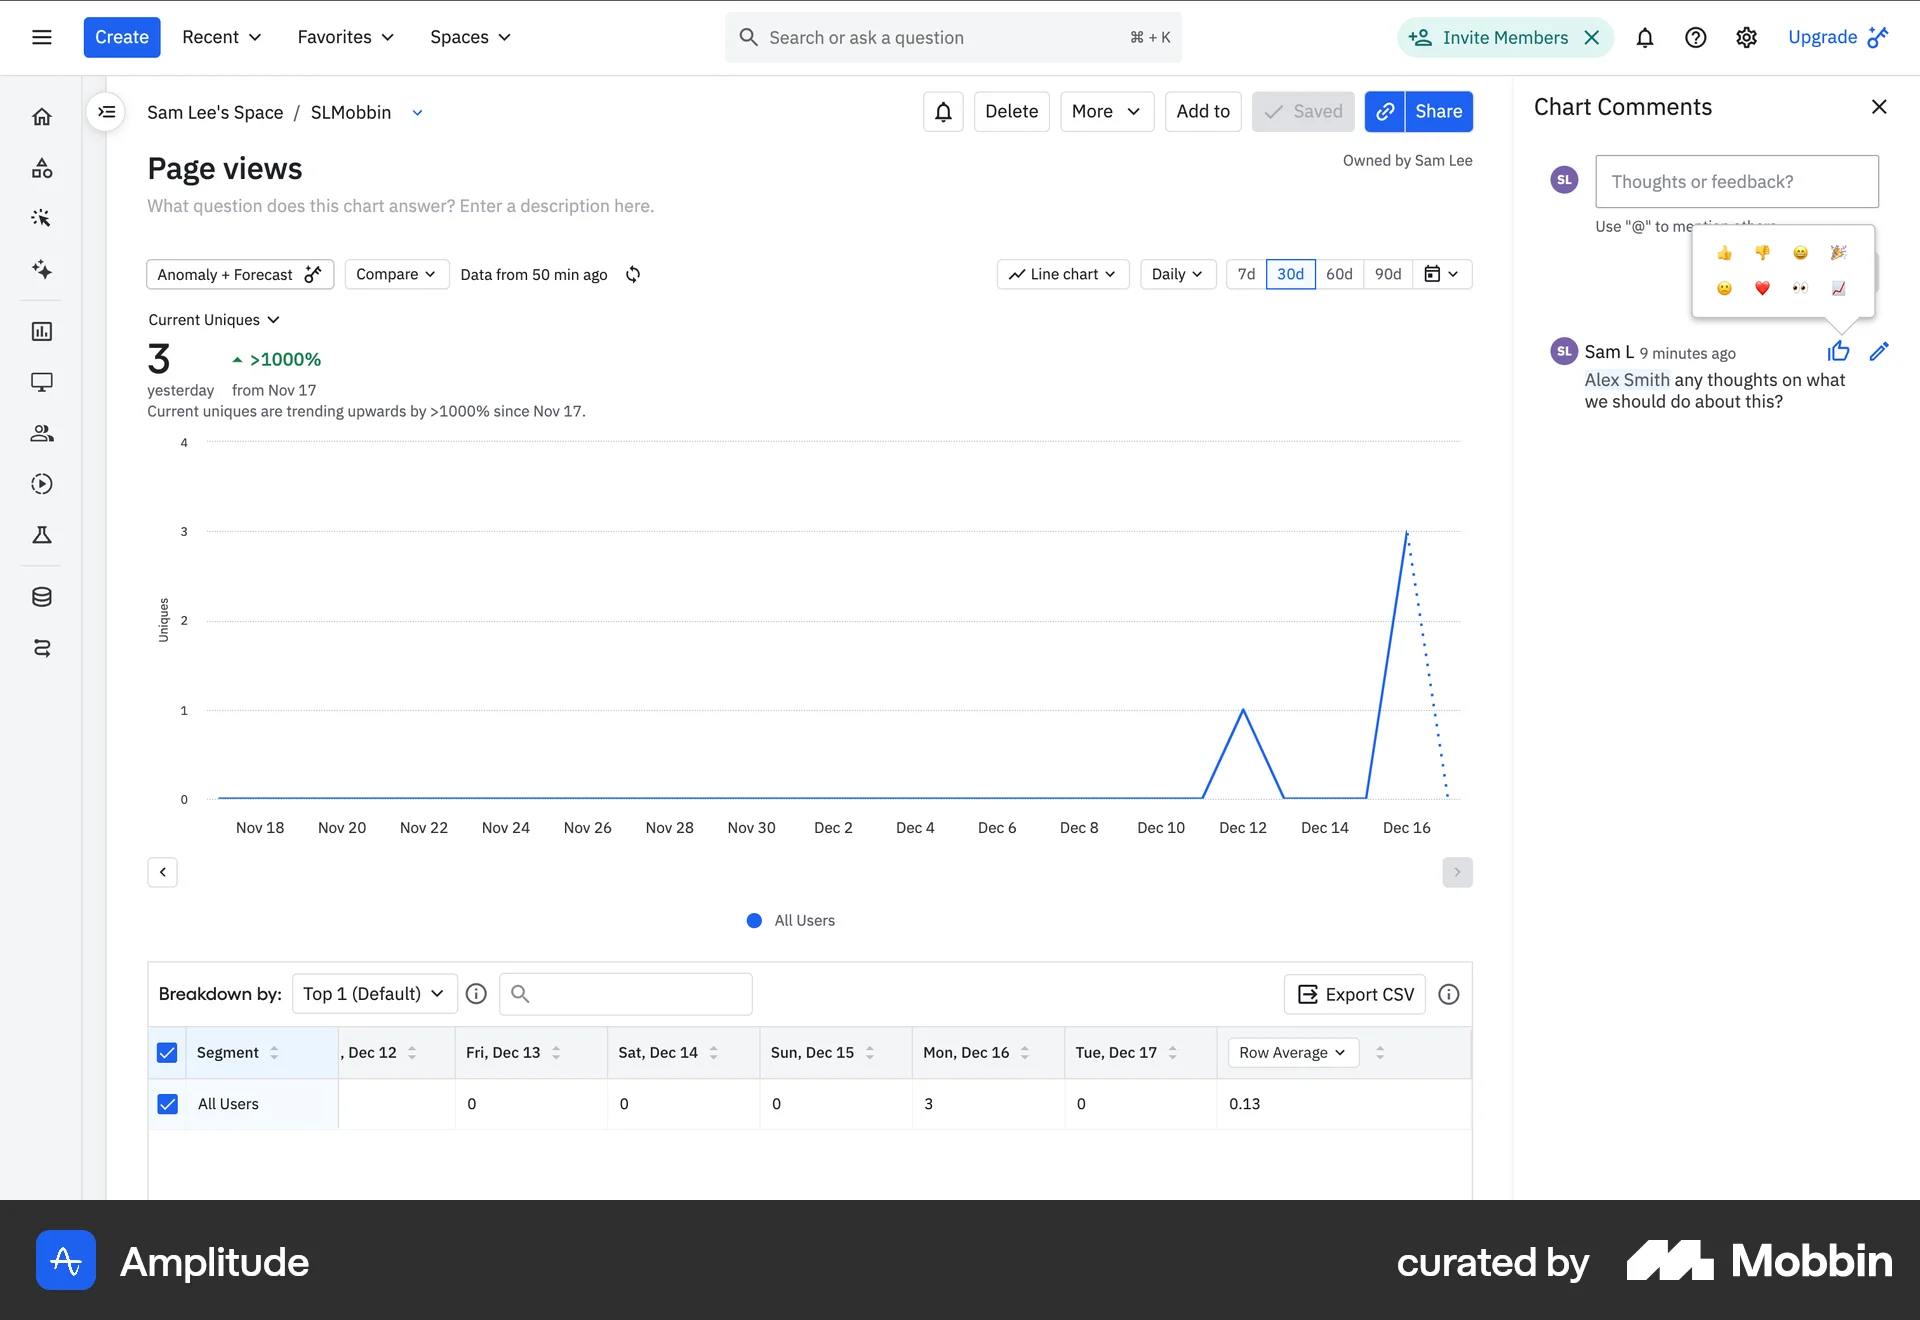The image size is (1920, 1320).
Task: Click the refresh icon next to data freshness
Action: tap(632, 274)
